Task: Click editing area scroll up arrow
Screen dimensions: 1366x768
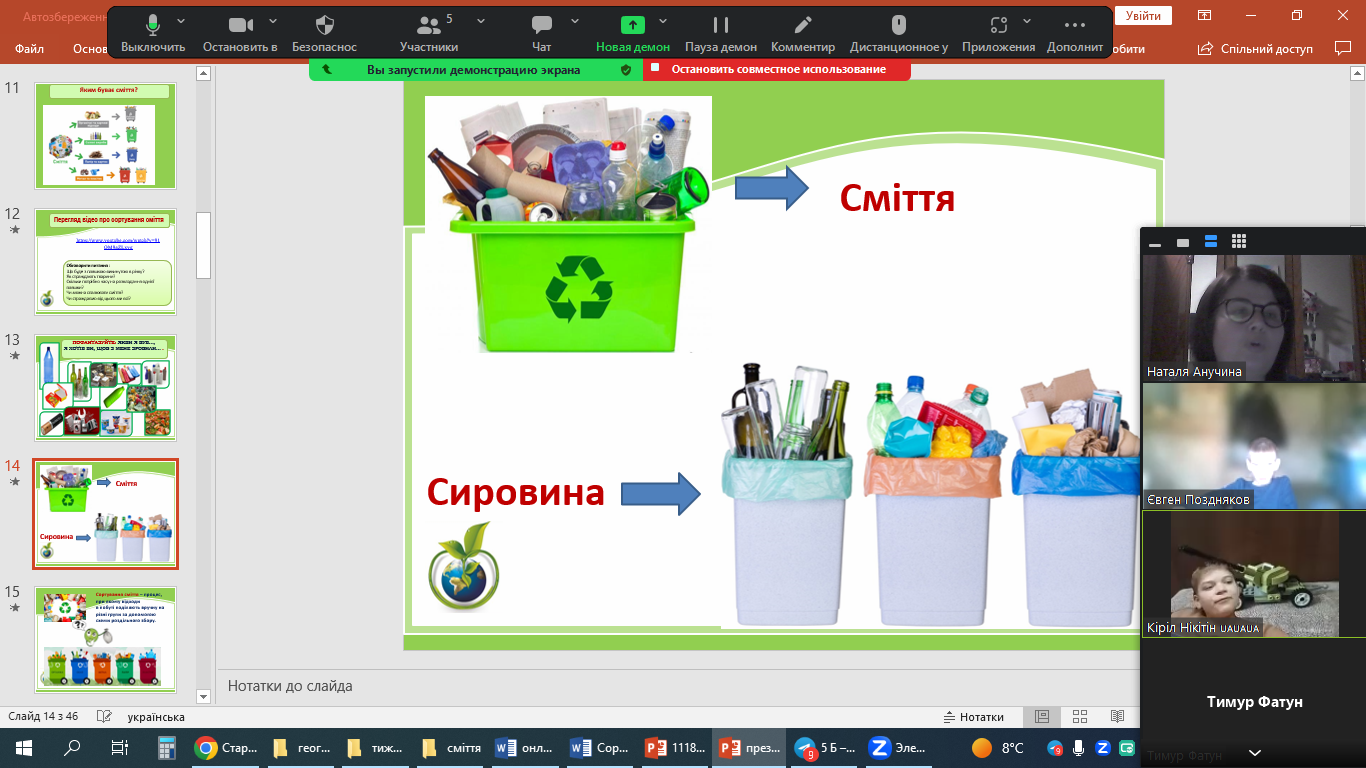Action: point(1358,73)
